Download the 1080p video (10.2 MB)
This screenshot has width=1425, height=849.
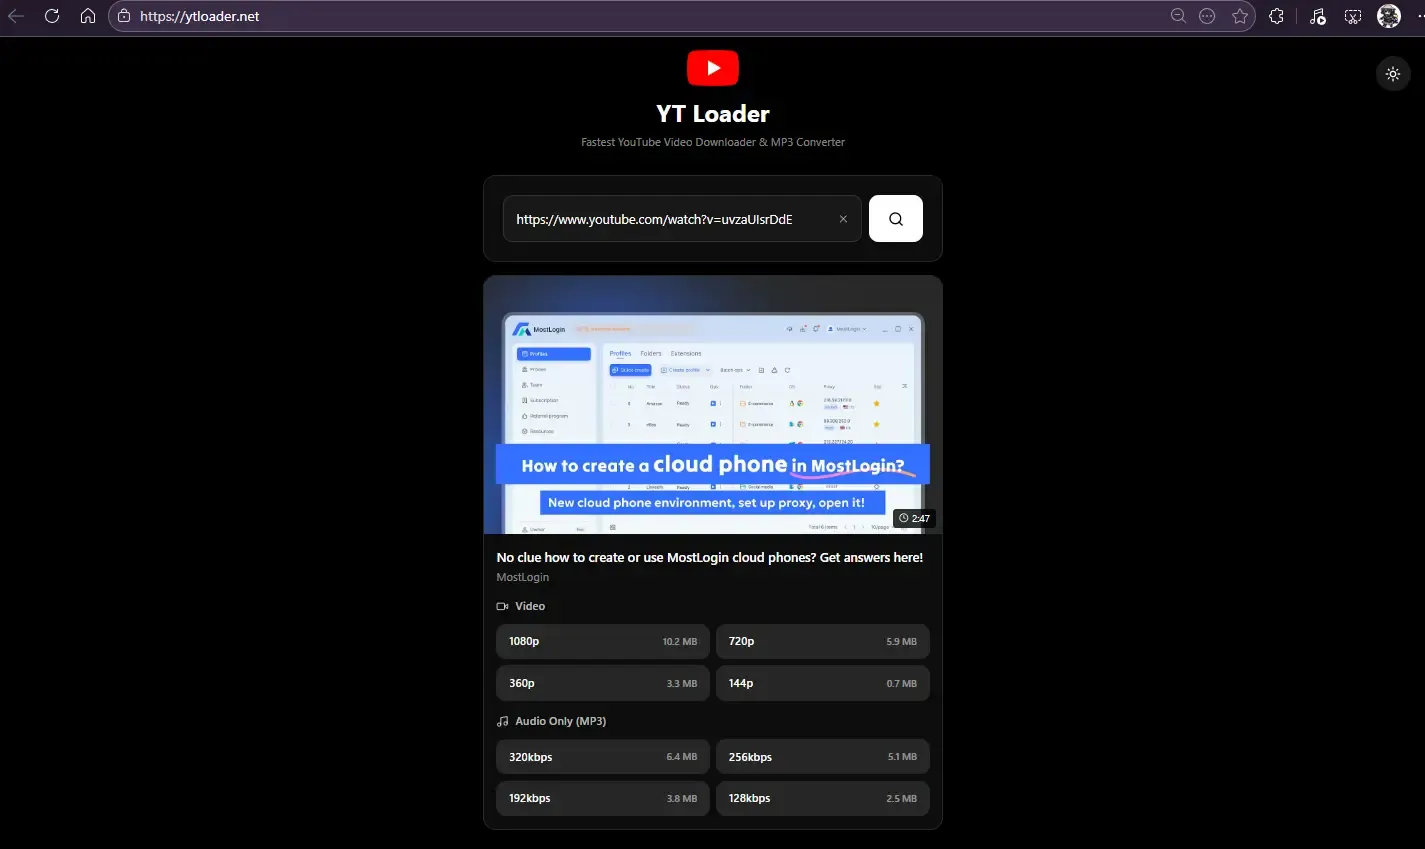point(602,641)
